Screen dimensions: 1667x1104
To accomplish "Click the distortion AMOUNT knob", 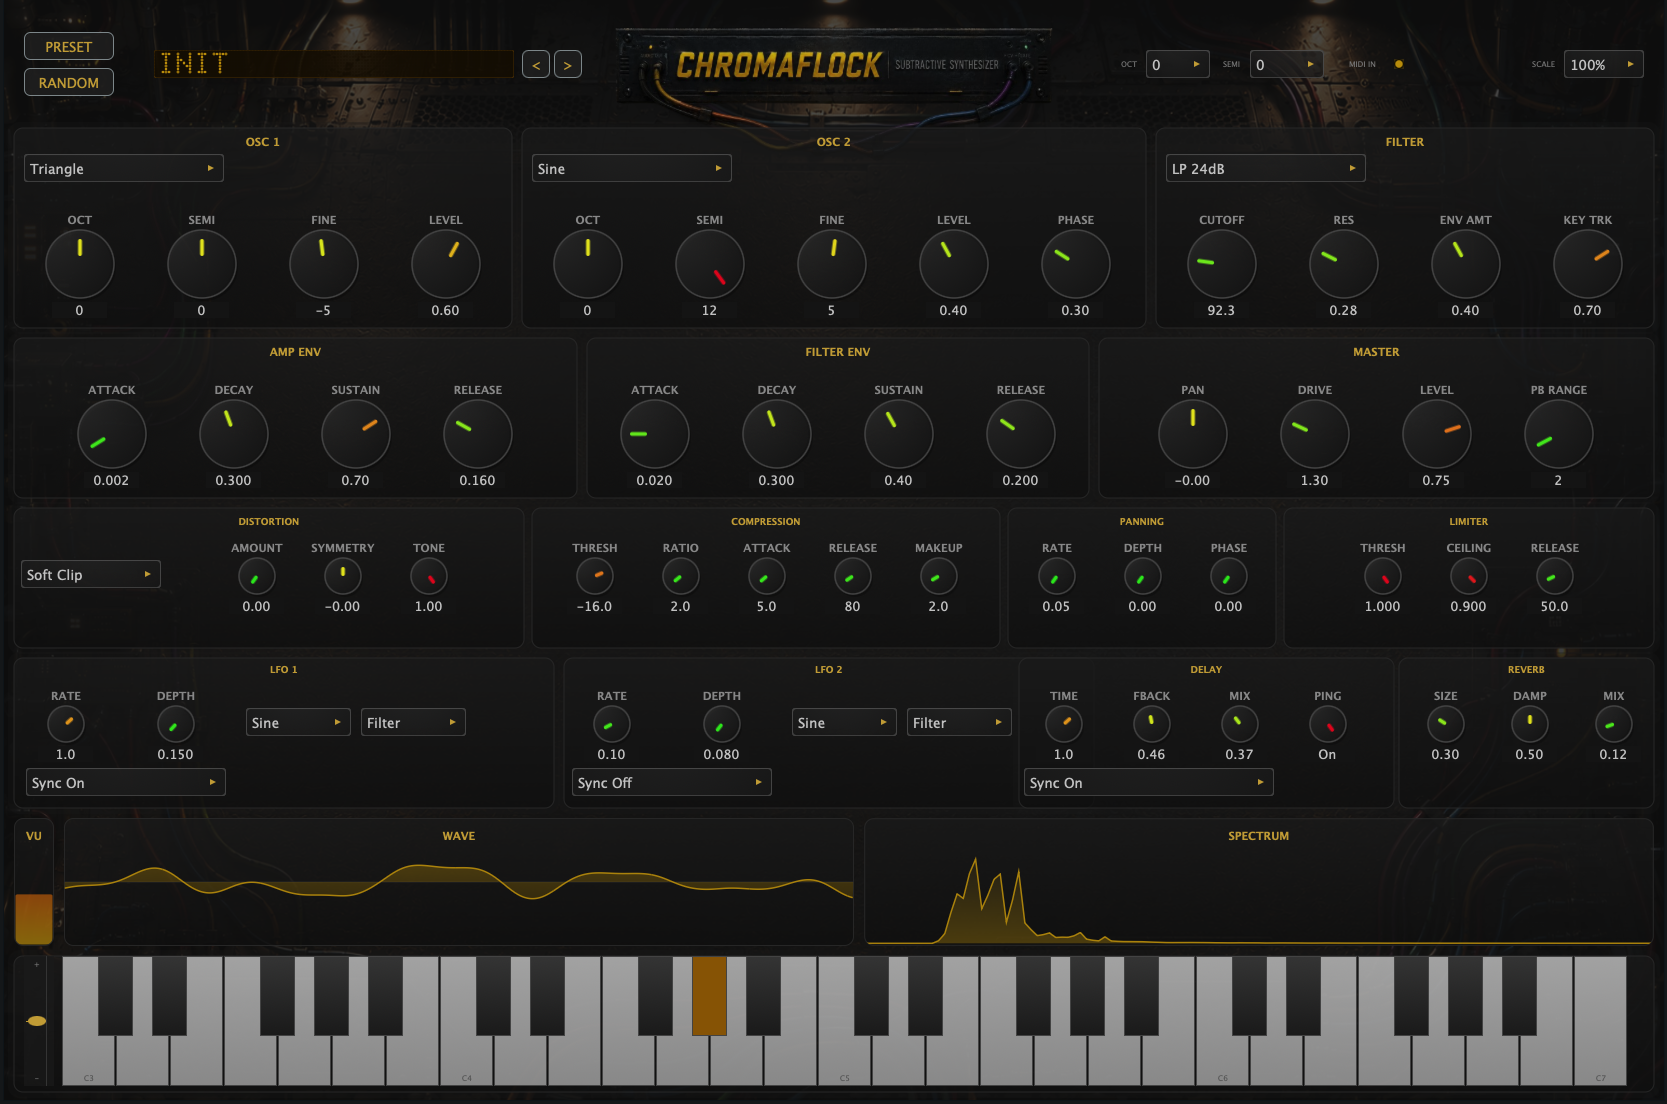I will pyautogui.click(x=257, y=577).
